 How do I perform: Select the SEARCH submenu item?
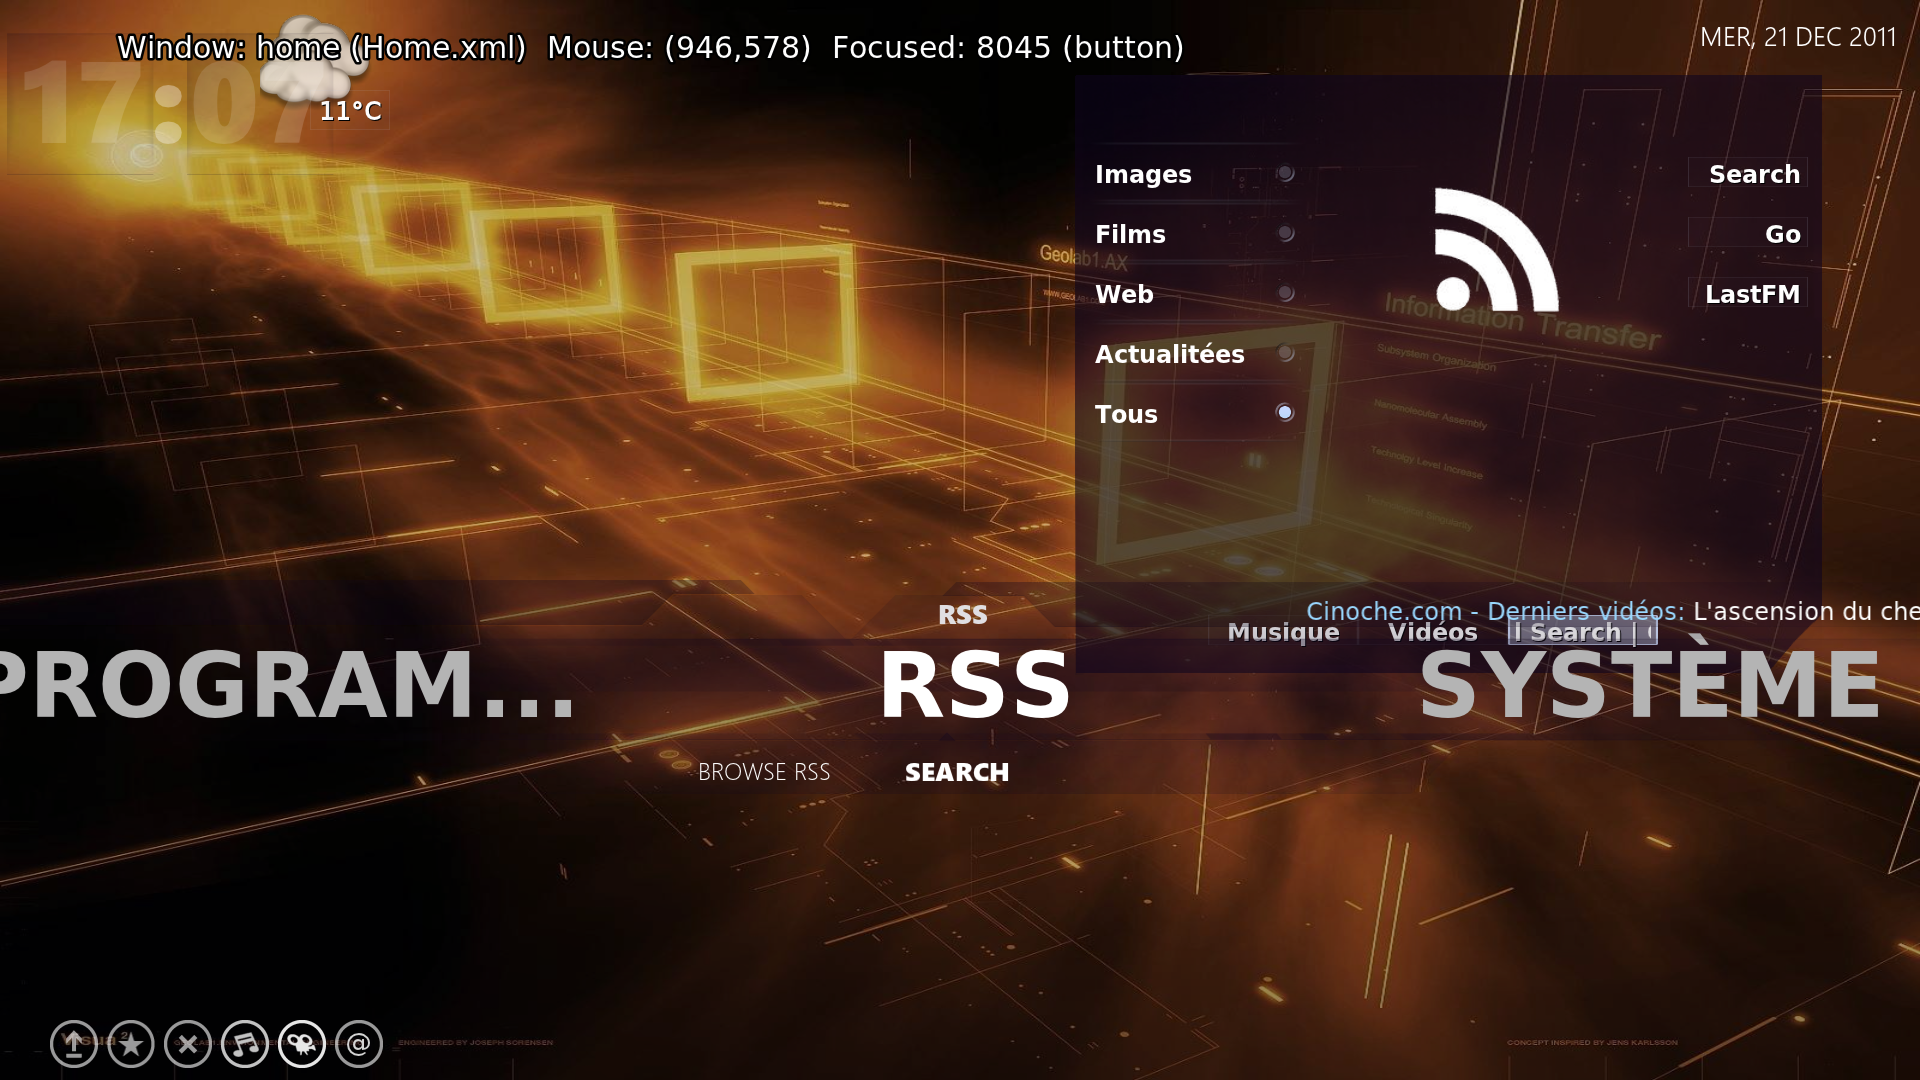point(957,772)
